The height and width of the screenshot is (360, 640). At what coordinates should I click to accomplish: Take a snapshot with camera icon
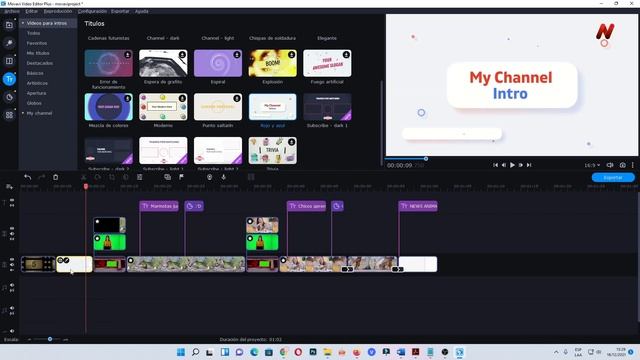click(x=622, y=165)
